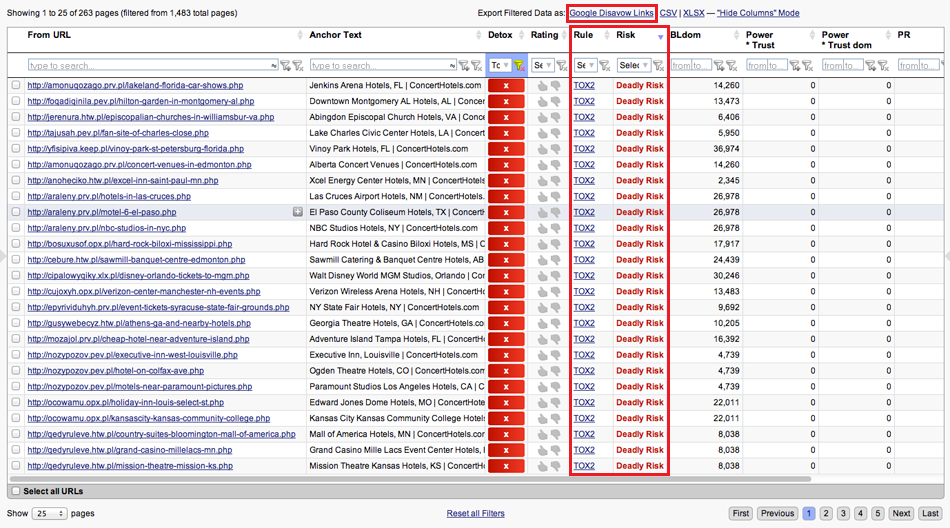The width and height of the screenshot is (950, 528).
Task: Enable the Select all URLs checkbox
Action: [x=16, y=491]
